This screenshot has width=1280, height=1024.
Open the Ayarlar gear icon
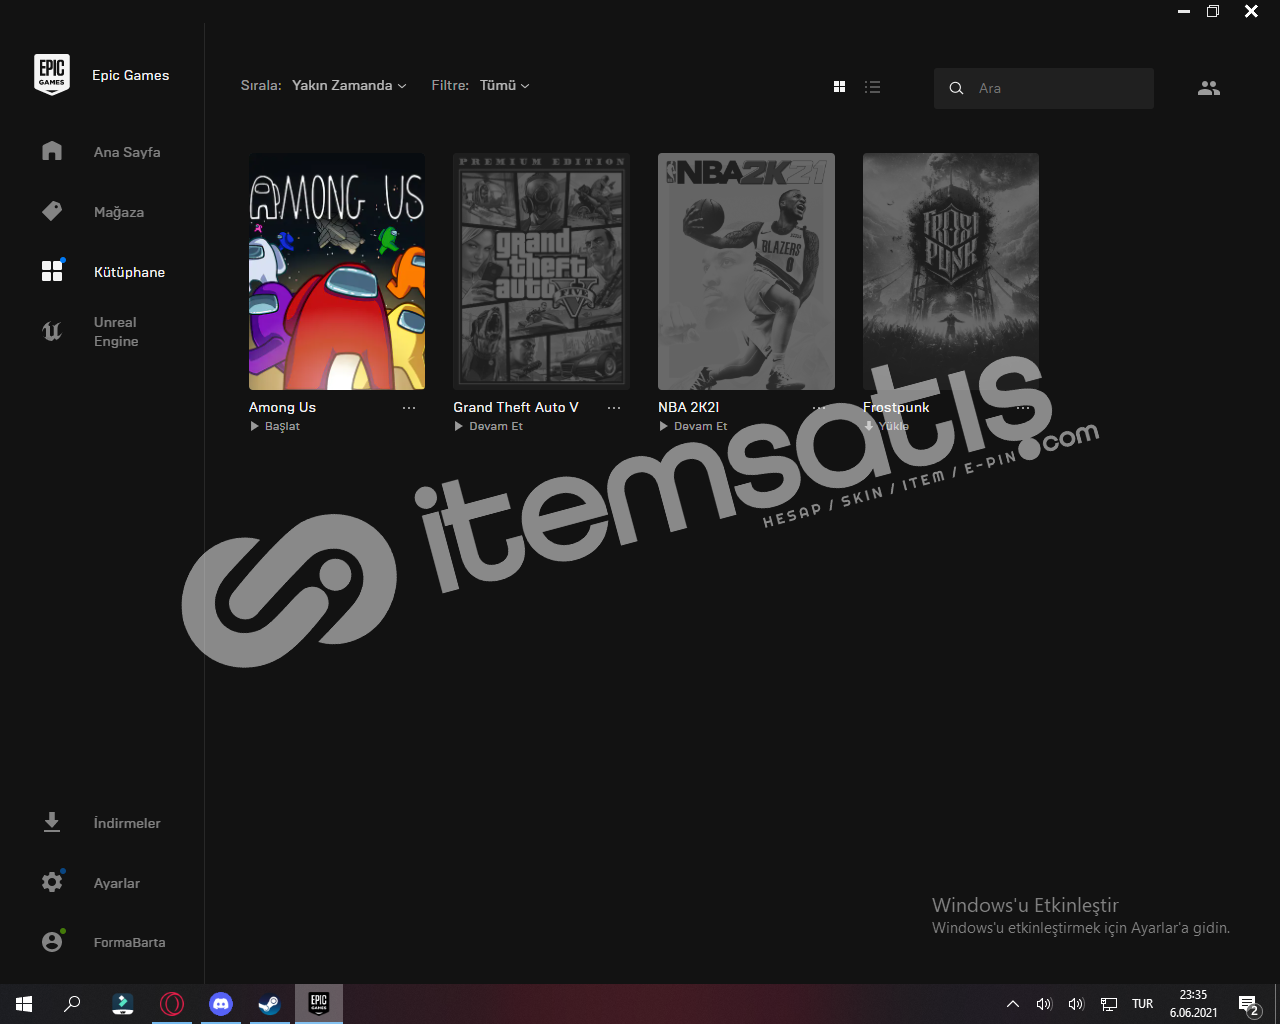[x=52, y=882]
